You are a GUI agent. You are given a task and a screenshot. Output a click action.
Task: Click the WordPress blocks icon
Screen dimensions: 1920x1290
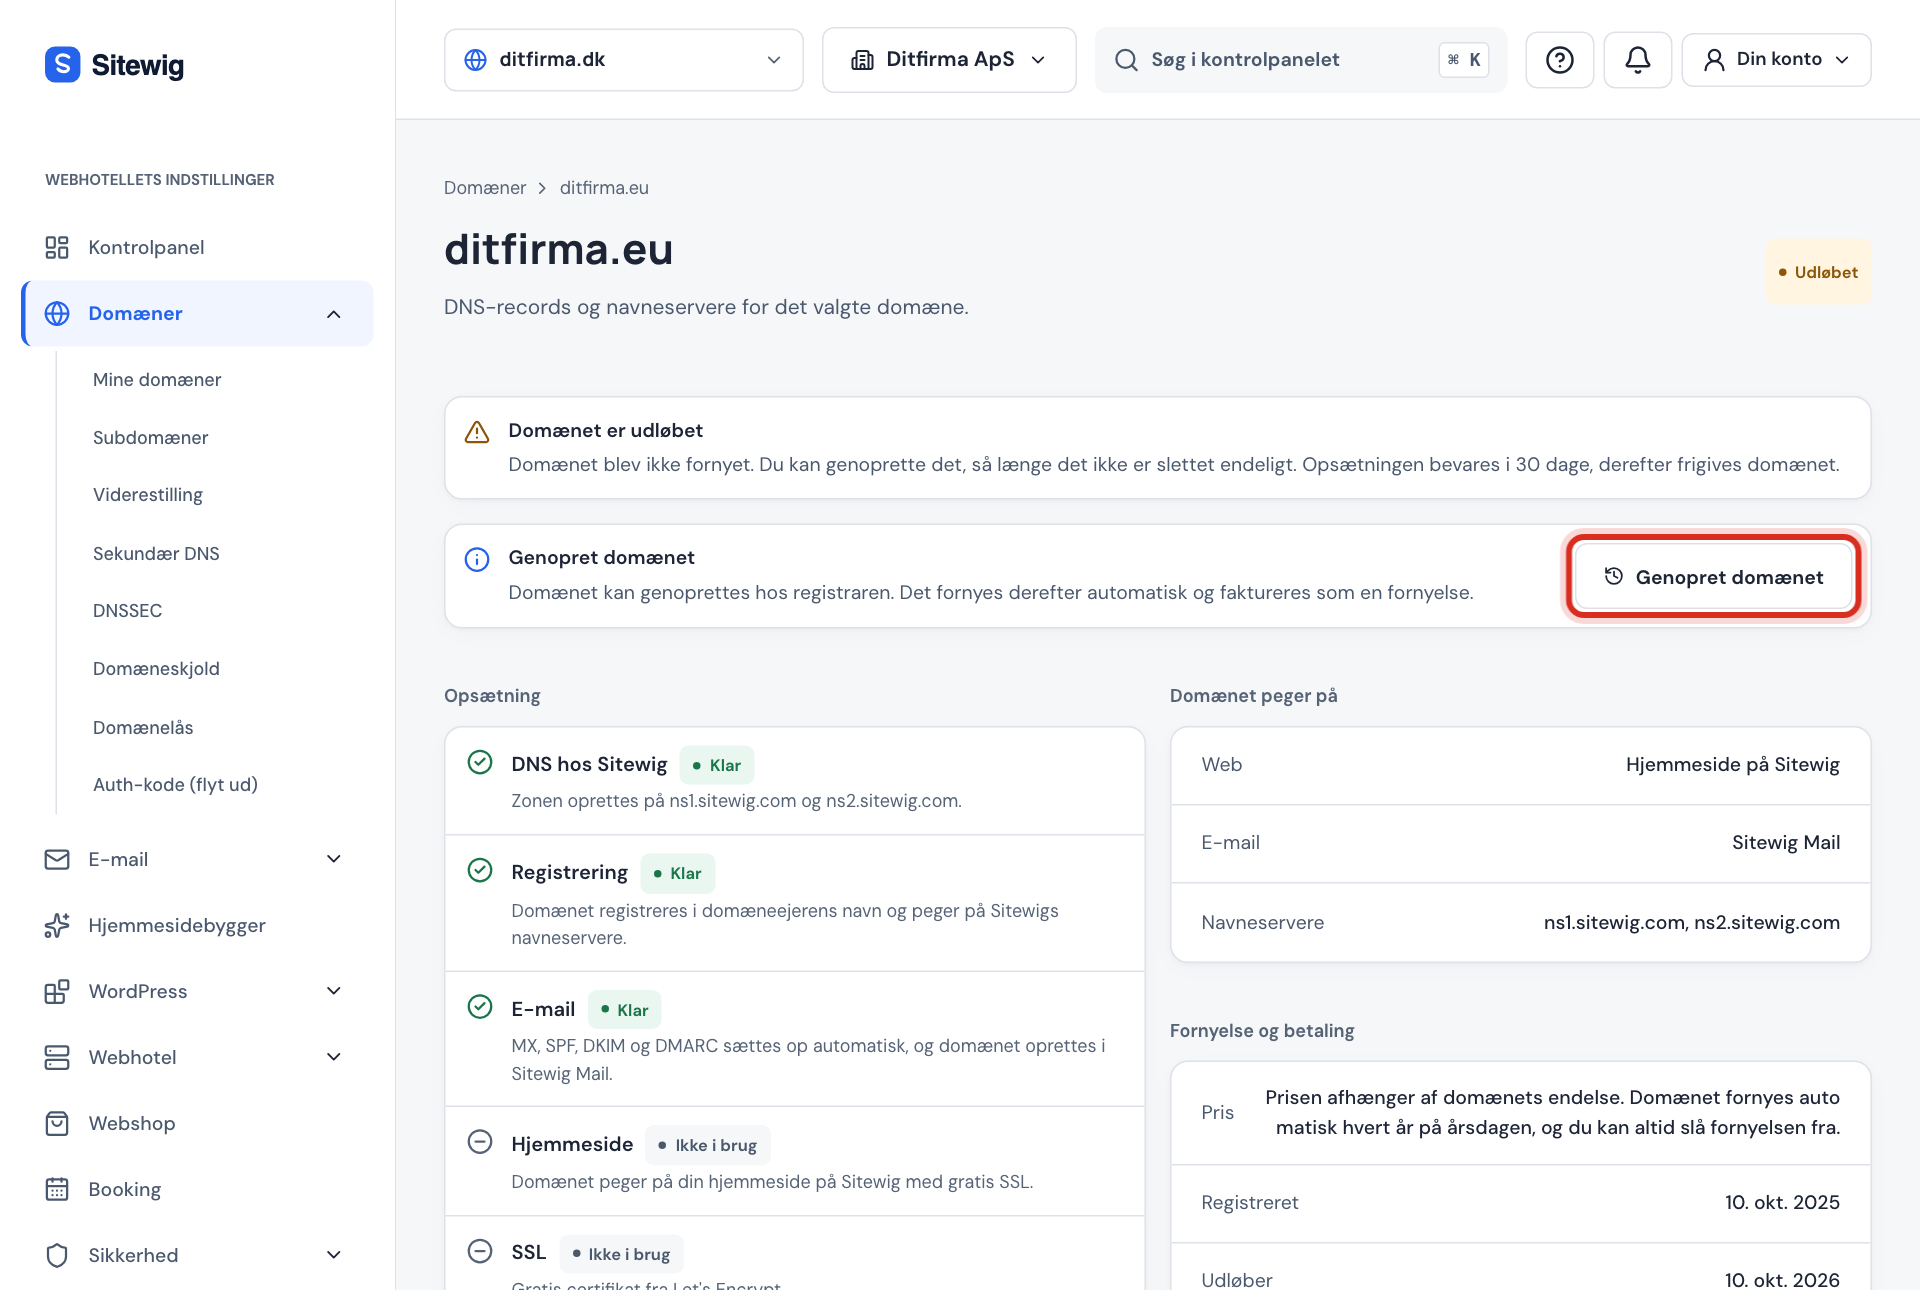57,991
